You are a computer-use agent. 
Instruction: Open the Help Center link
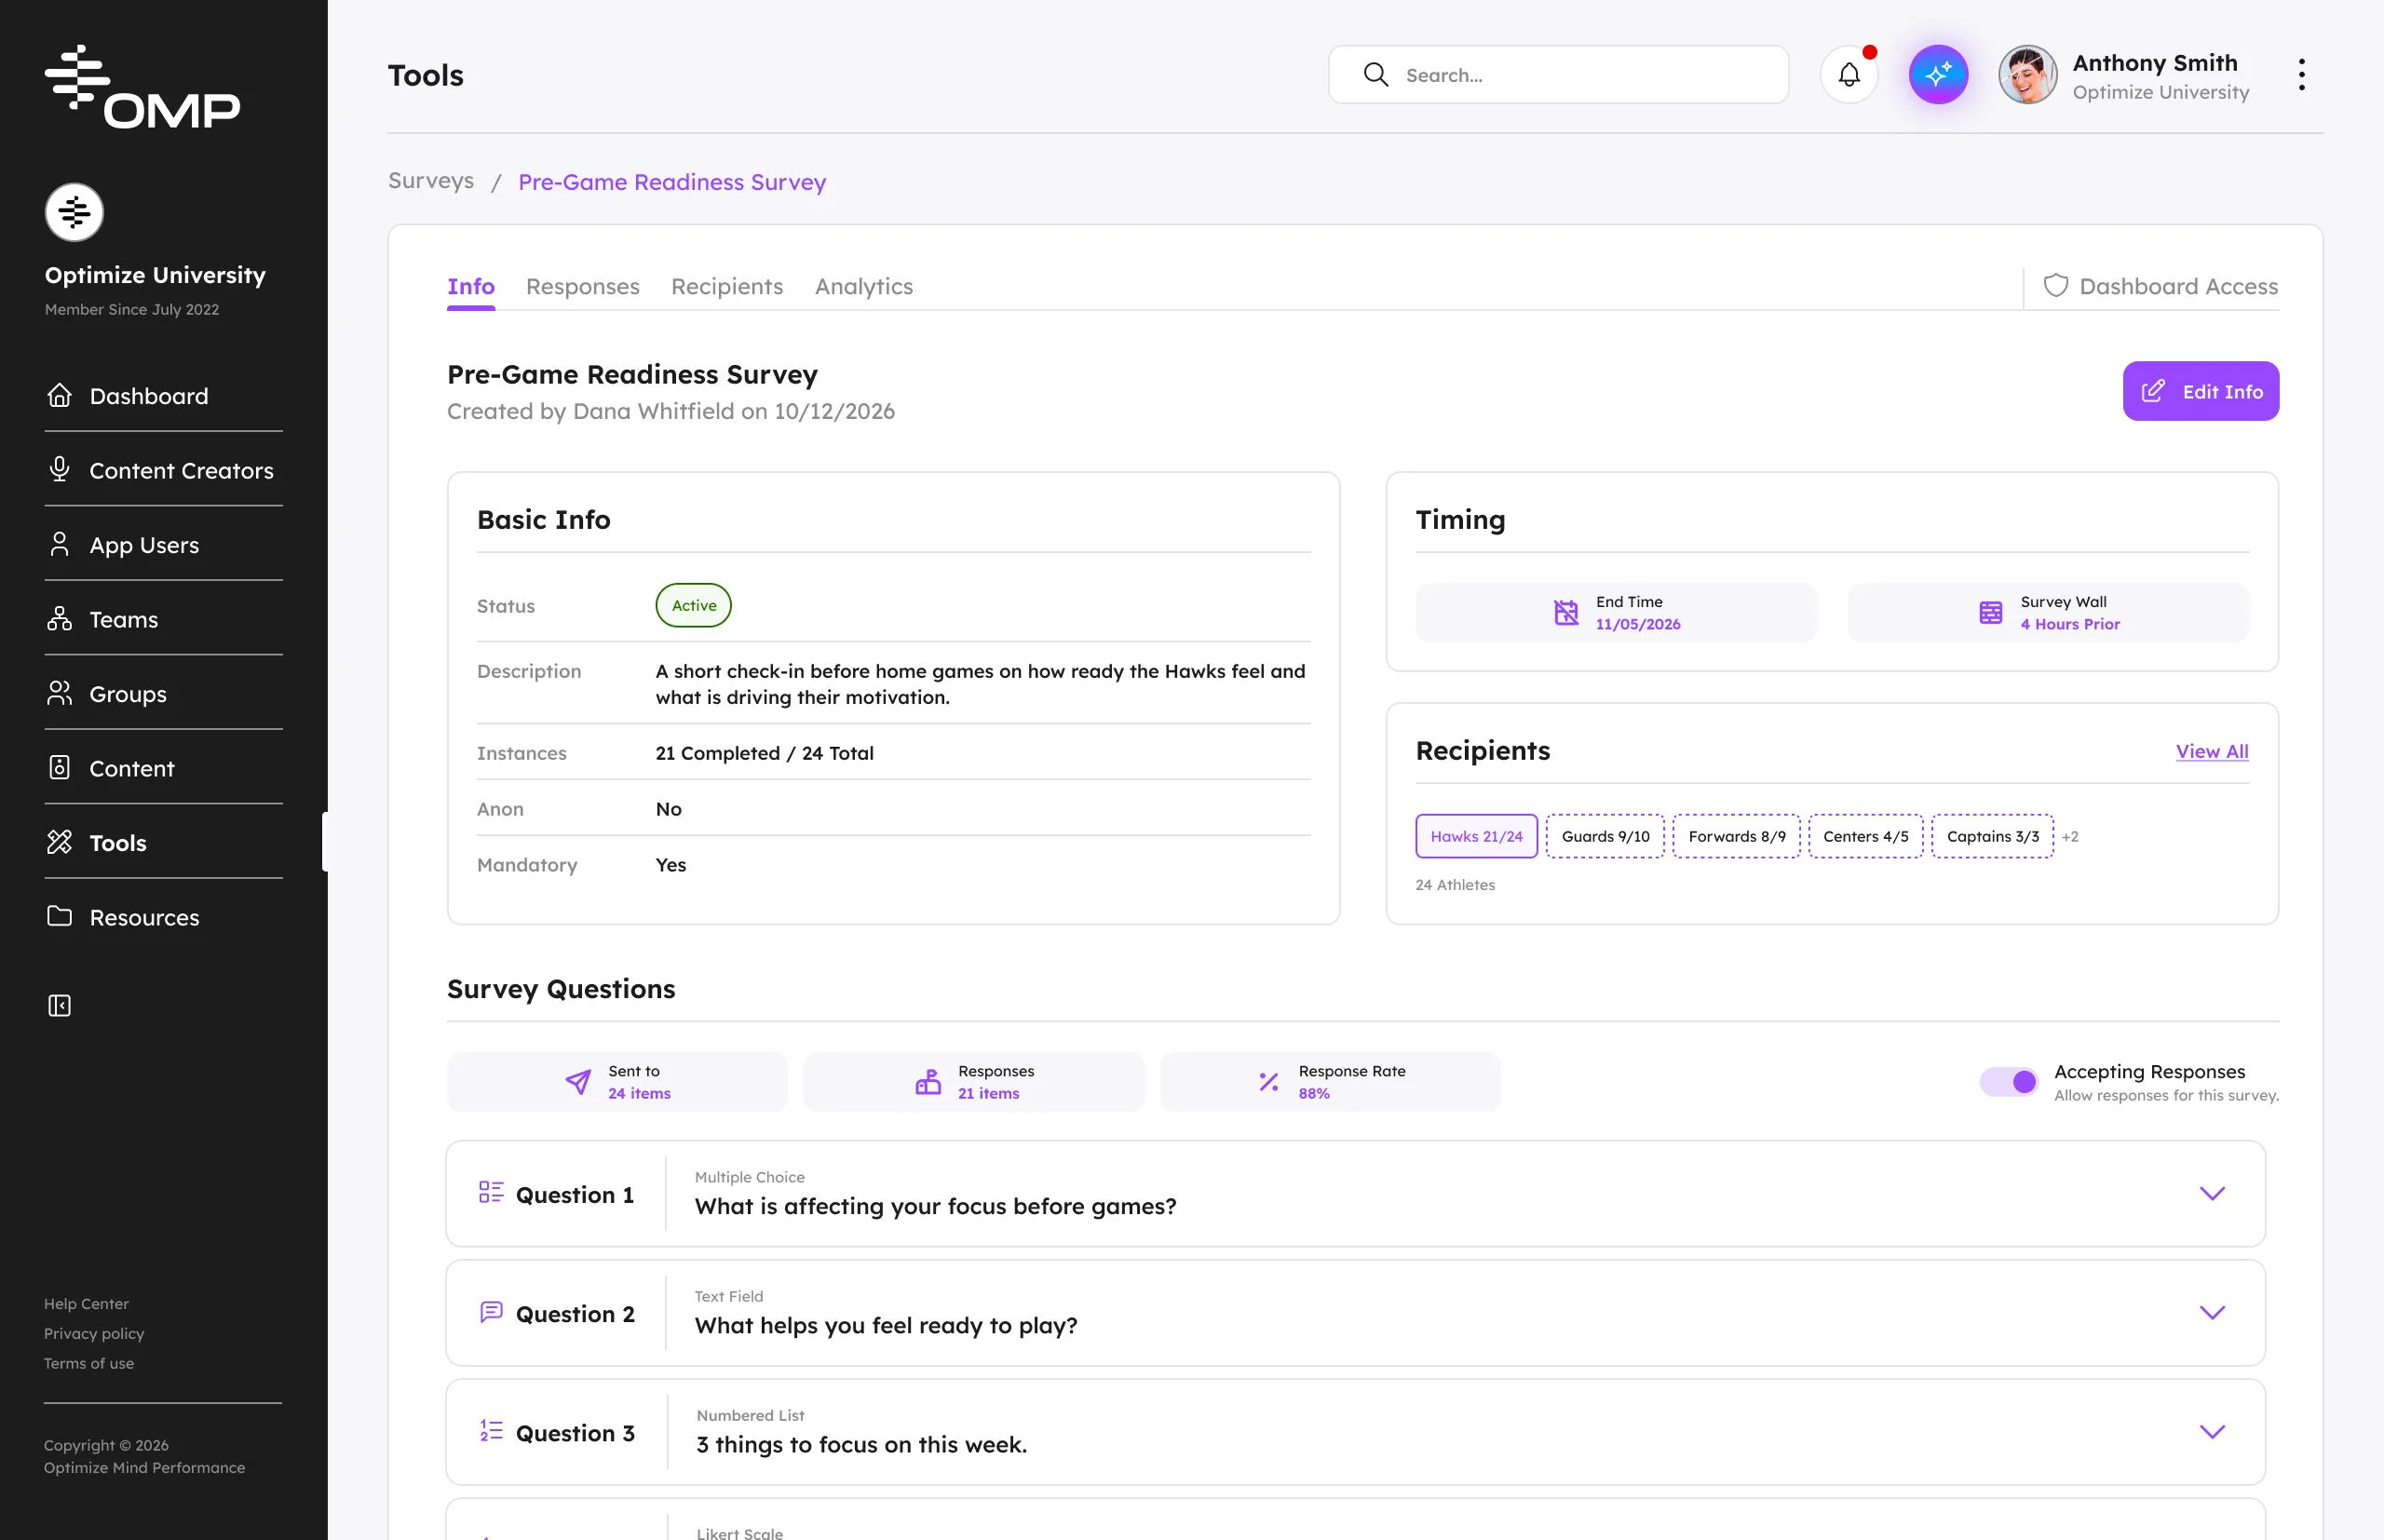86,1303
